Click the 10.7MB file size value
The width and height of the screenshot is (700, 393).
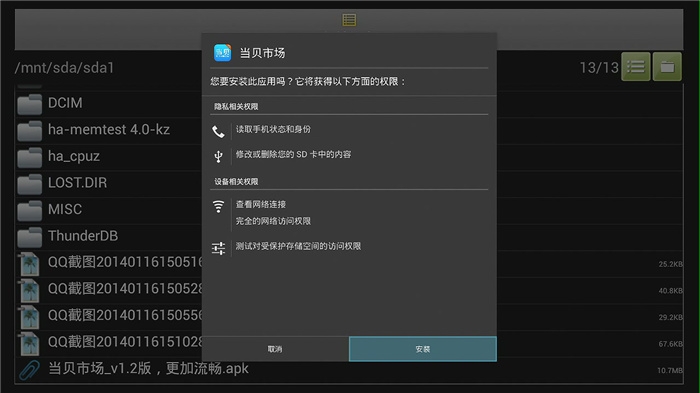click(x=670, y=370)
